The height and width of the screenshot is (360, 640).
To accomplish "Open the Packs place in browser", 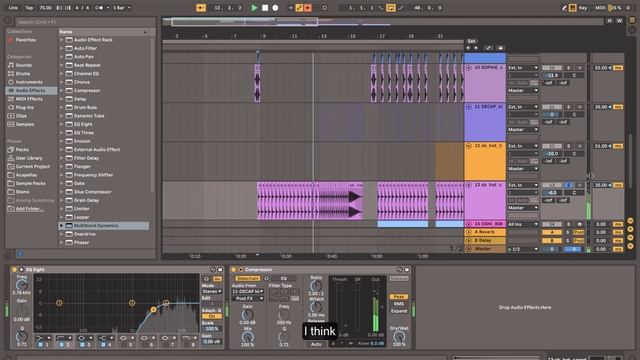I will click(22, 150).
